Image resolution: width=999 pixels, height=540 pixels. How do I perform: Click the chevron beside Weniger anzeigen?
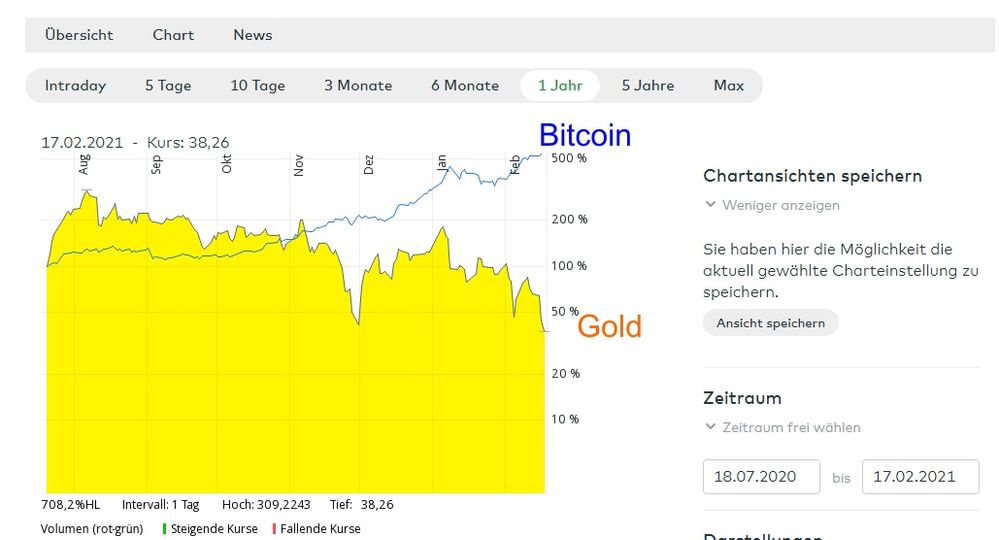click(x=710, y=205)
